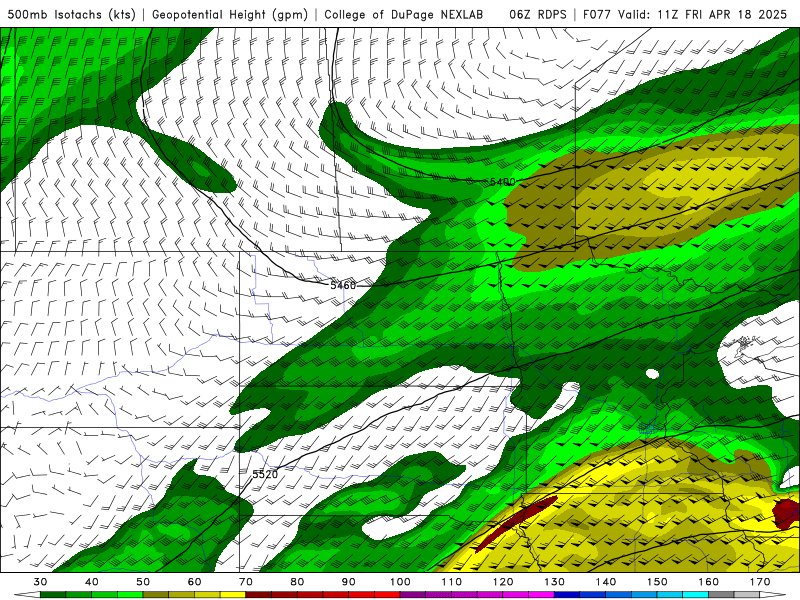The width and height of the screenshot is (800, 600).
Task: Click the 100 value on the color scale
Action: coord(401,582)
